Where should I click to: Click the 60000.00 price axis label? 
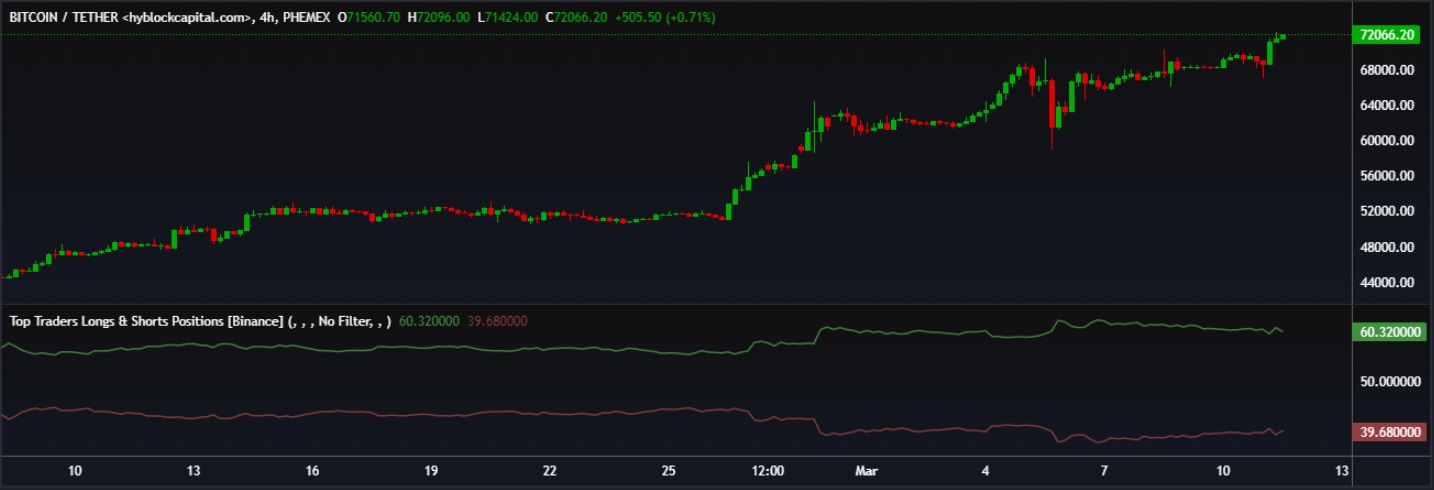1386,141
